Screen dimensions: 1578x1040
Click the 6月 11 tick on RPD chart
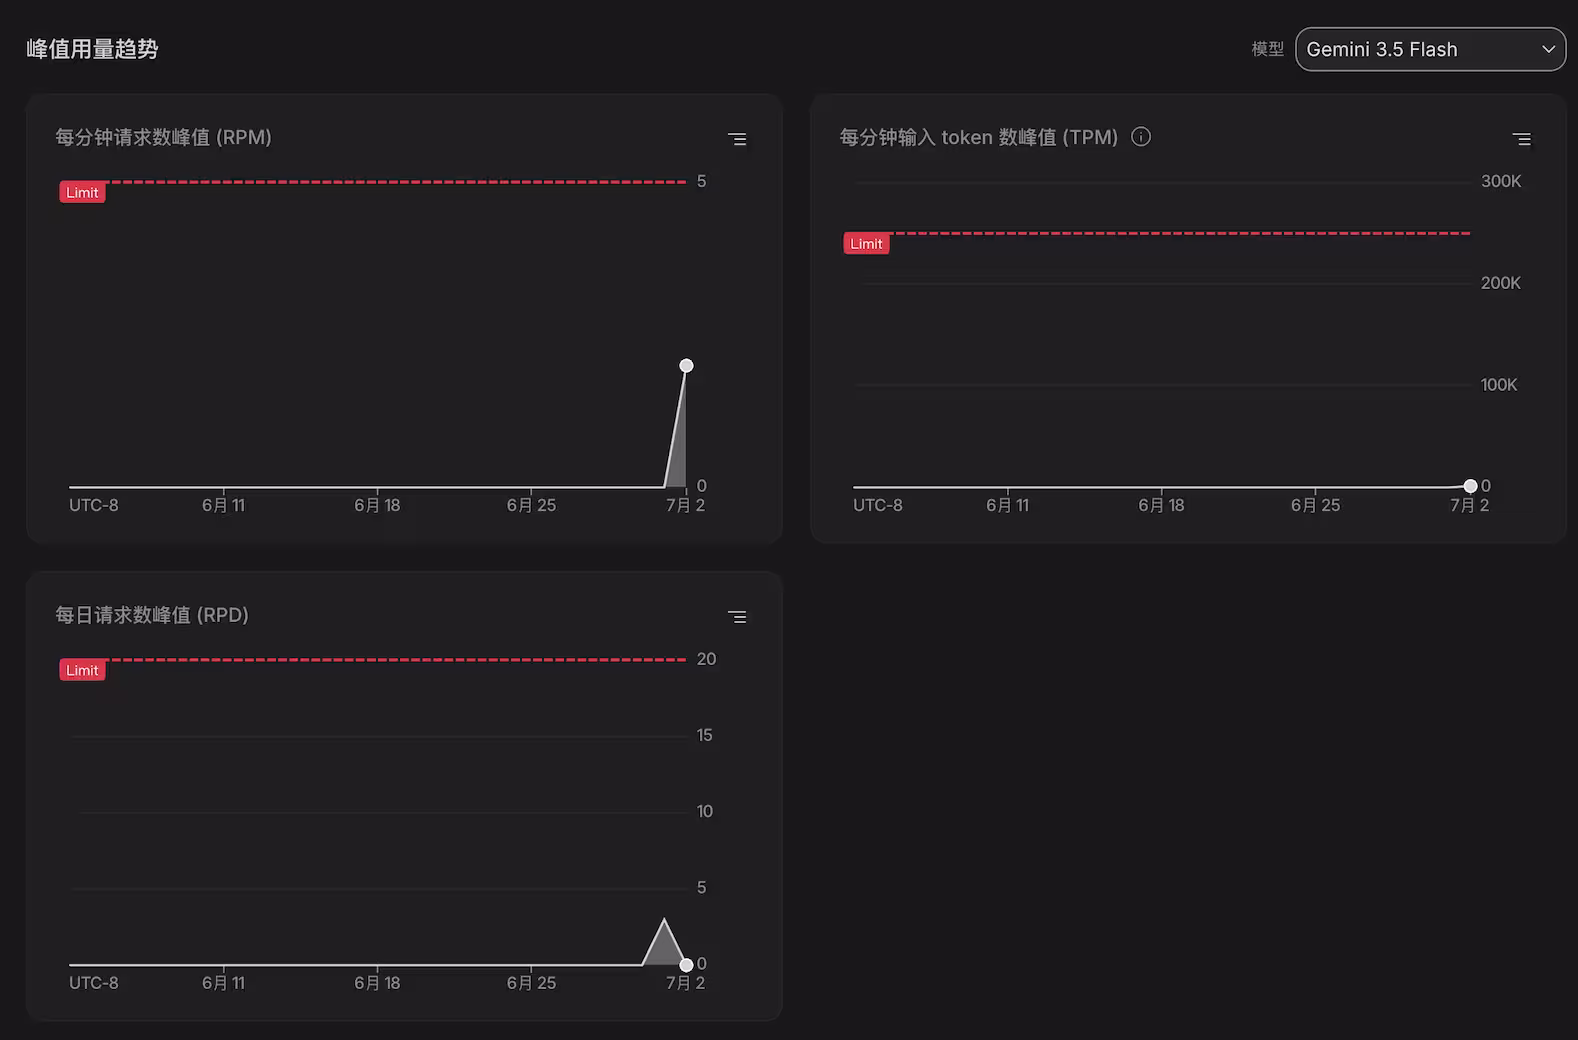tap(223, 983)
